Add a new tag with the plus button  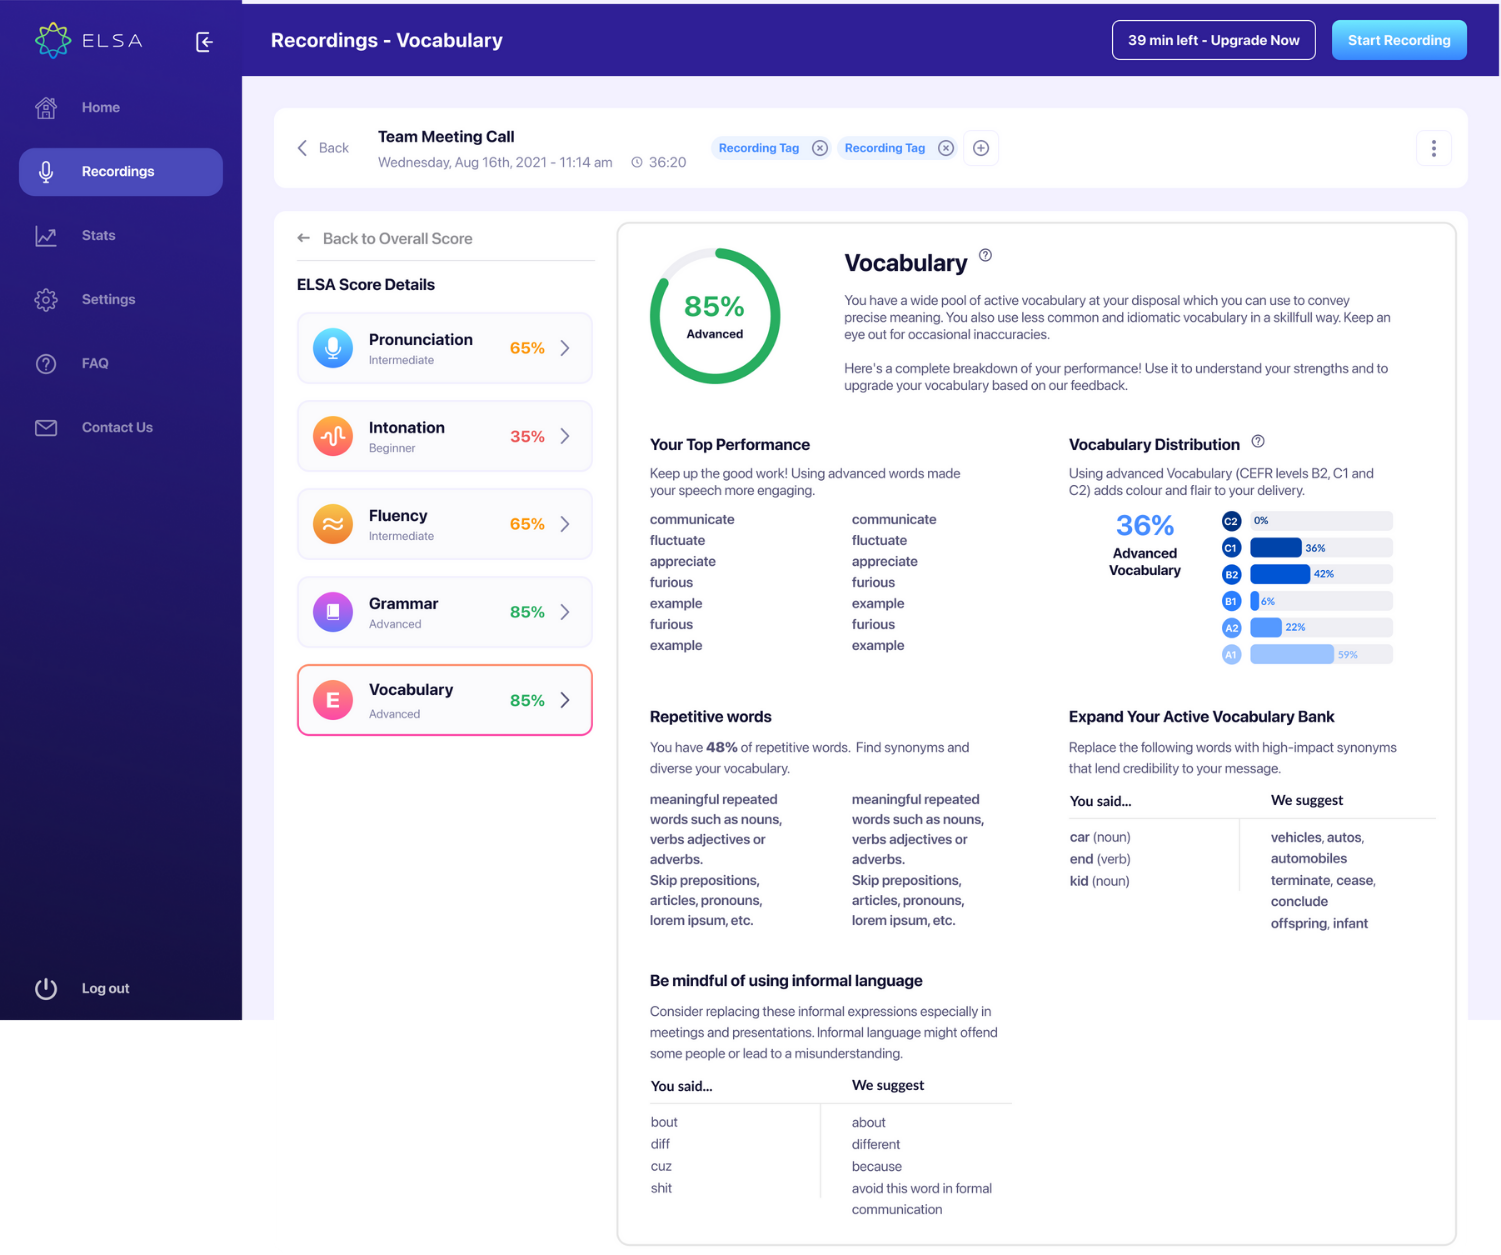[x=981, y=147]
